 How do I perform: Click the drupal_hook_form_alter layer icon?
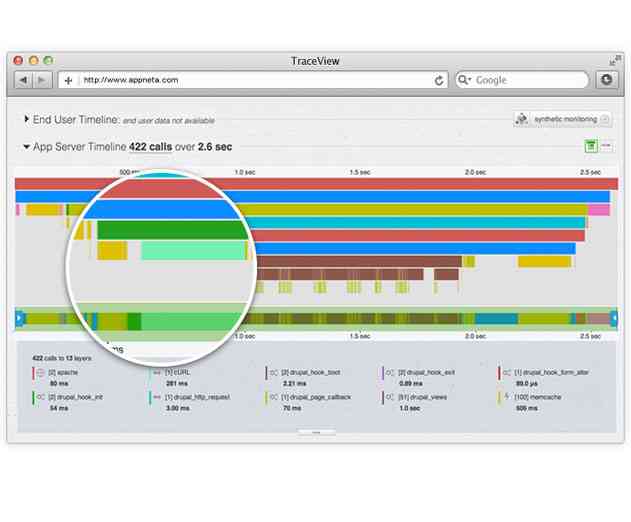pyautogui.click(x=507, y=373)
